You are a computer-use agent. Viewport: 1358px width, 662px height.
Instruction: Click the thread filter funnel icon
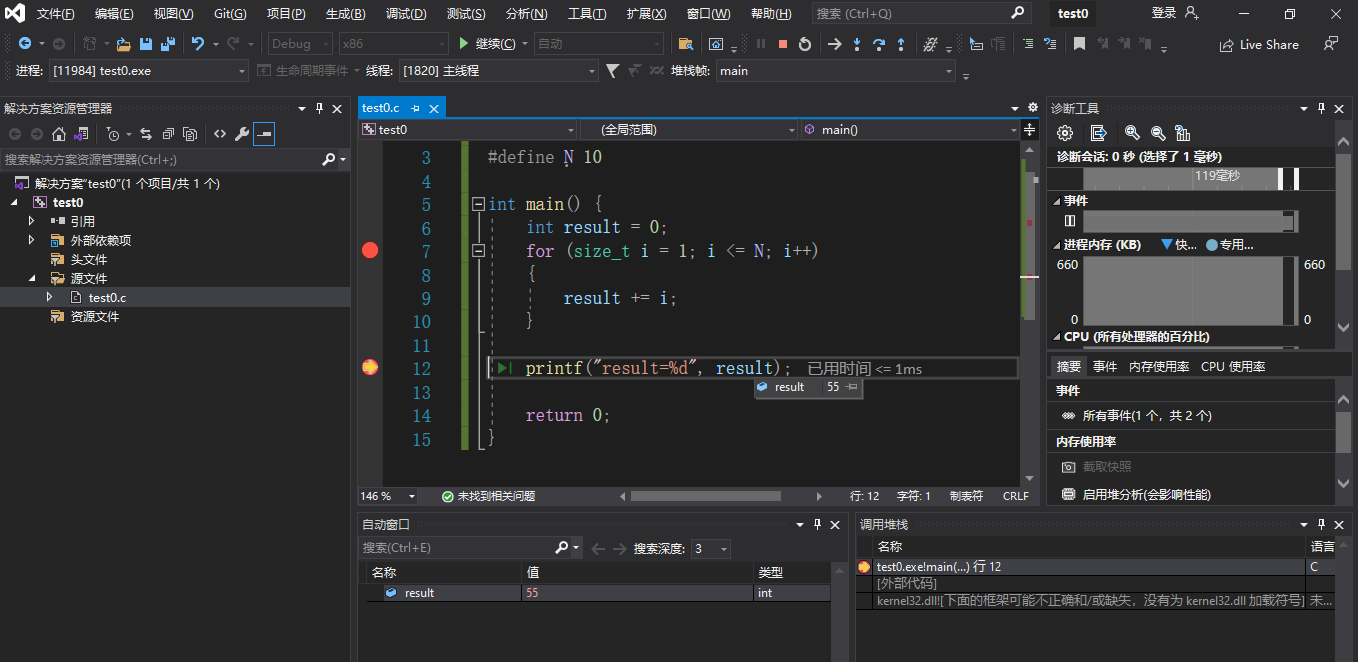coord(612,70)
